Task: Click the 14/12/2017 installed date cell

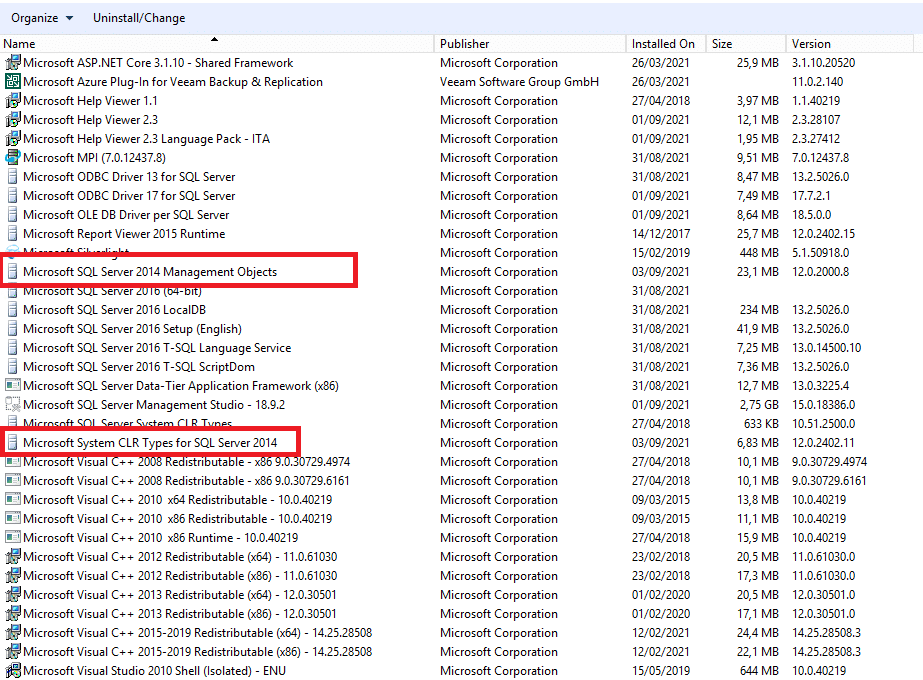Action: [x=660, y=234]
